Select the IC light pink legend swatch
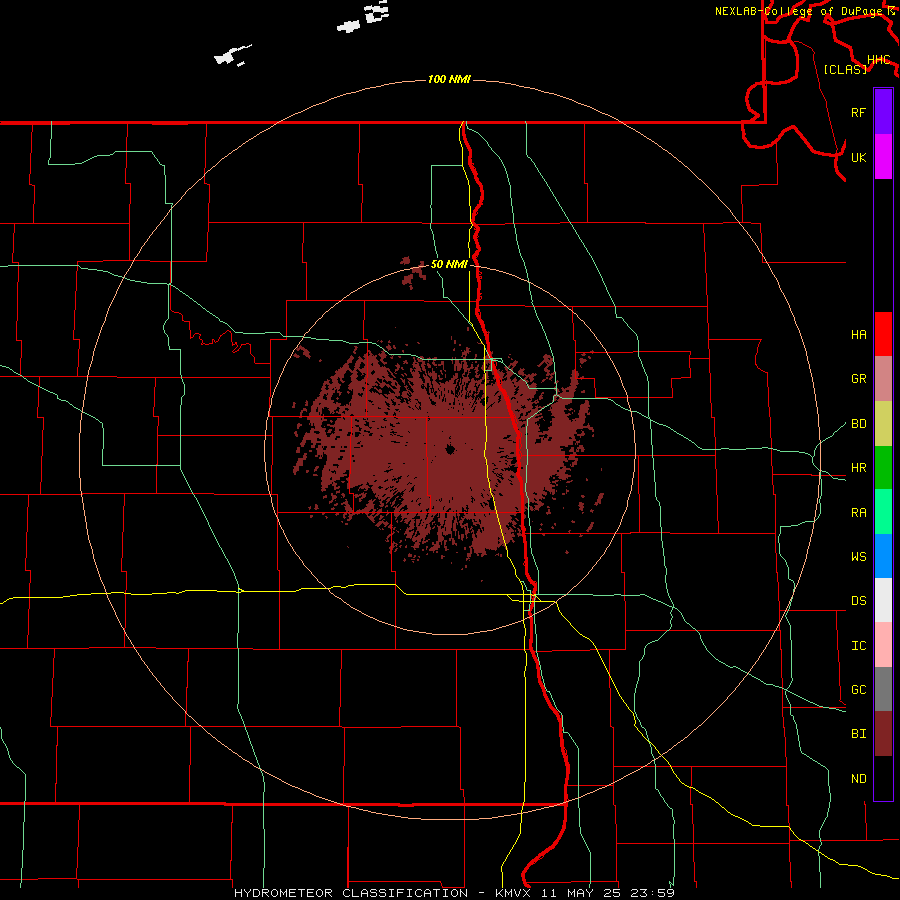900x900 pixels. click(883, 645)
